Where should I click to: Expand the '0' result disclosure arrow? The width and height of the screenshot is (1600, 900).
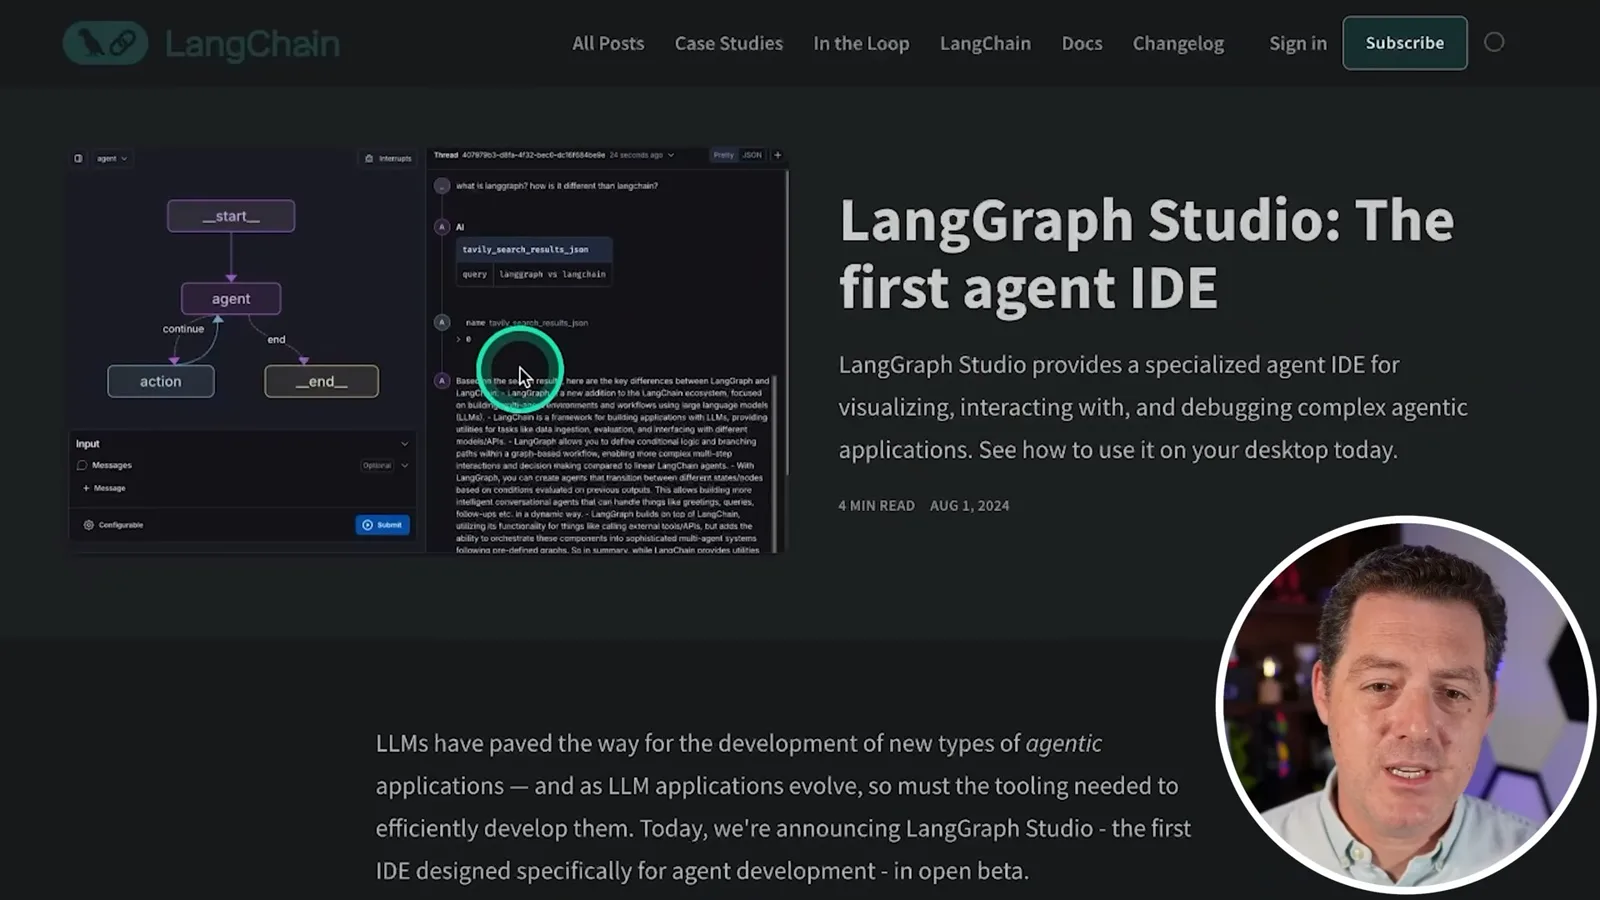point(459,339)
